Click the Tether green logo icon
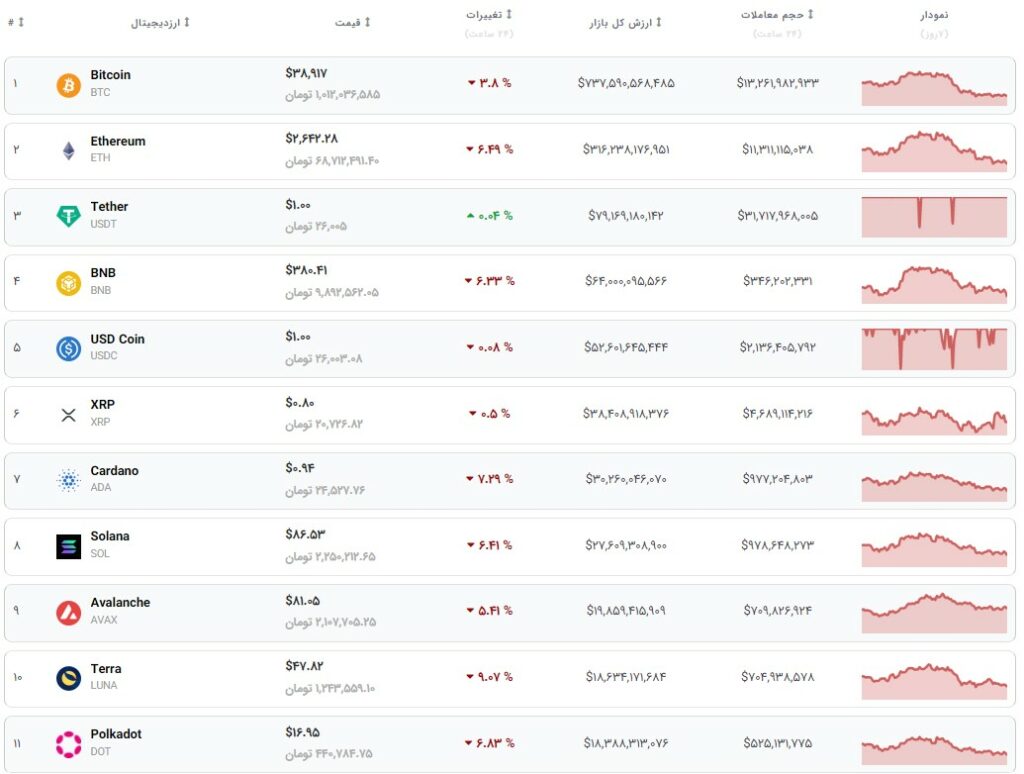1024x774 pixels. click(69, 216)
